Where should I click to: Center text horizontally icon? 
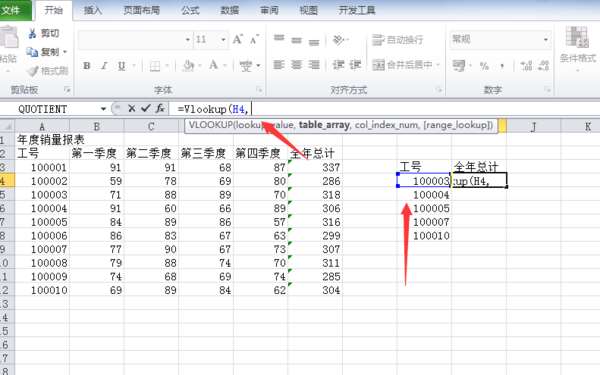coord(297,65)
